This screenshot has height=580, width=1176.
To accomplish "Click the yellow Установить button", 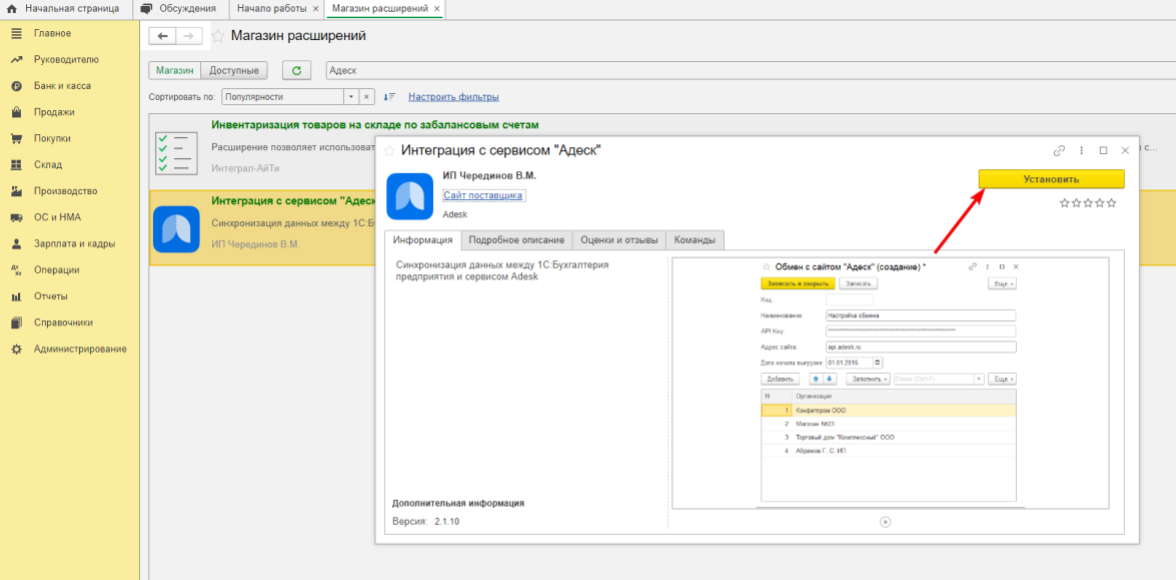I will click(1052, 179).
